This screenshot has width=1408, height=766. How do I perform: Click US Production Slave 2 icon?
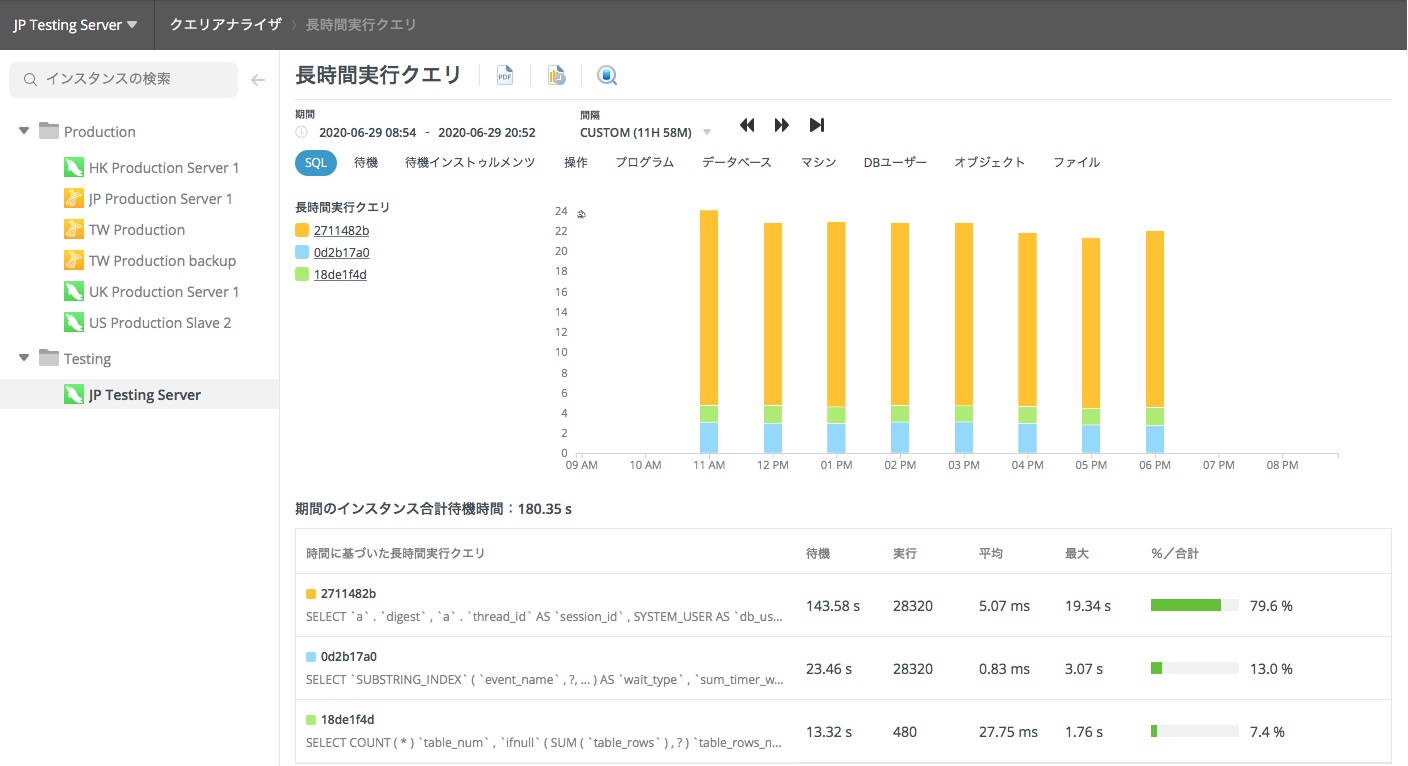[73, 322]
